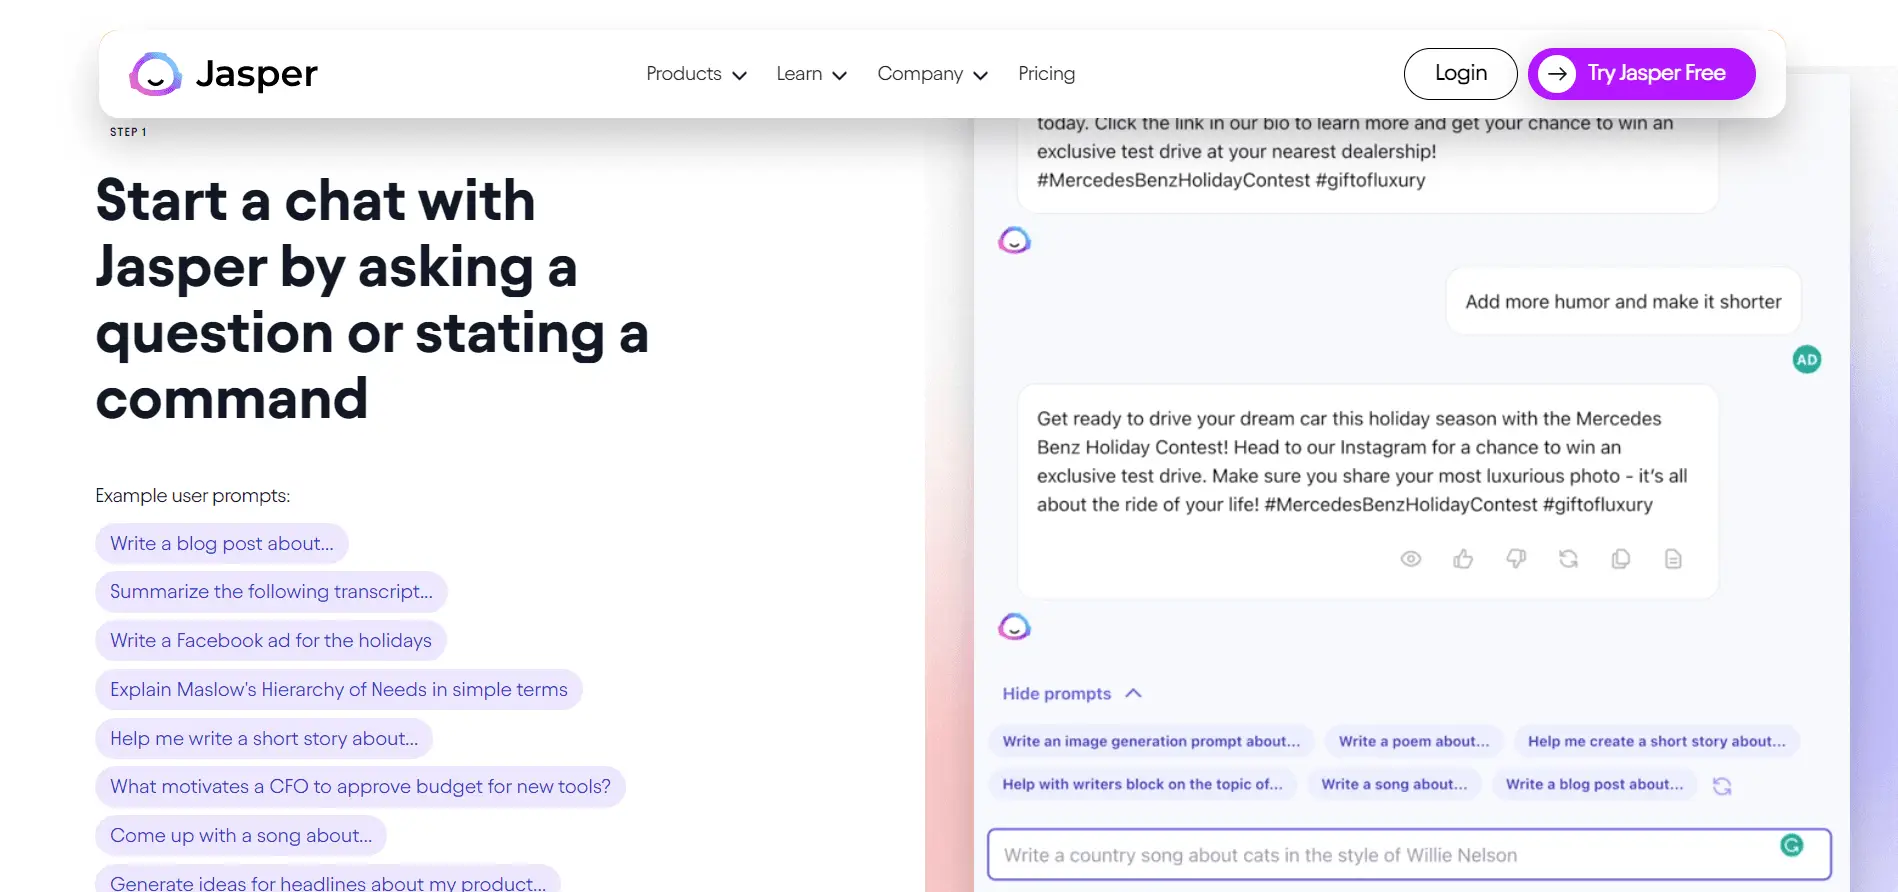Select 'Write a song about...' chip
This screenshot has width=1898, height=892.
[1394, 784]
